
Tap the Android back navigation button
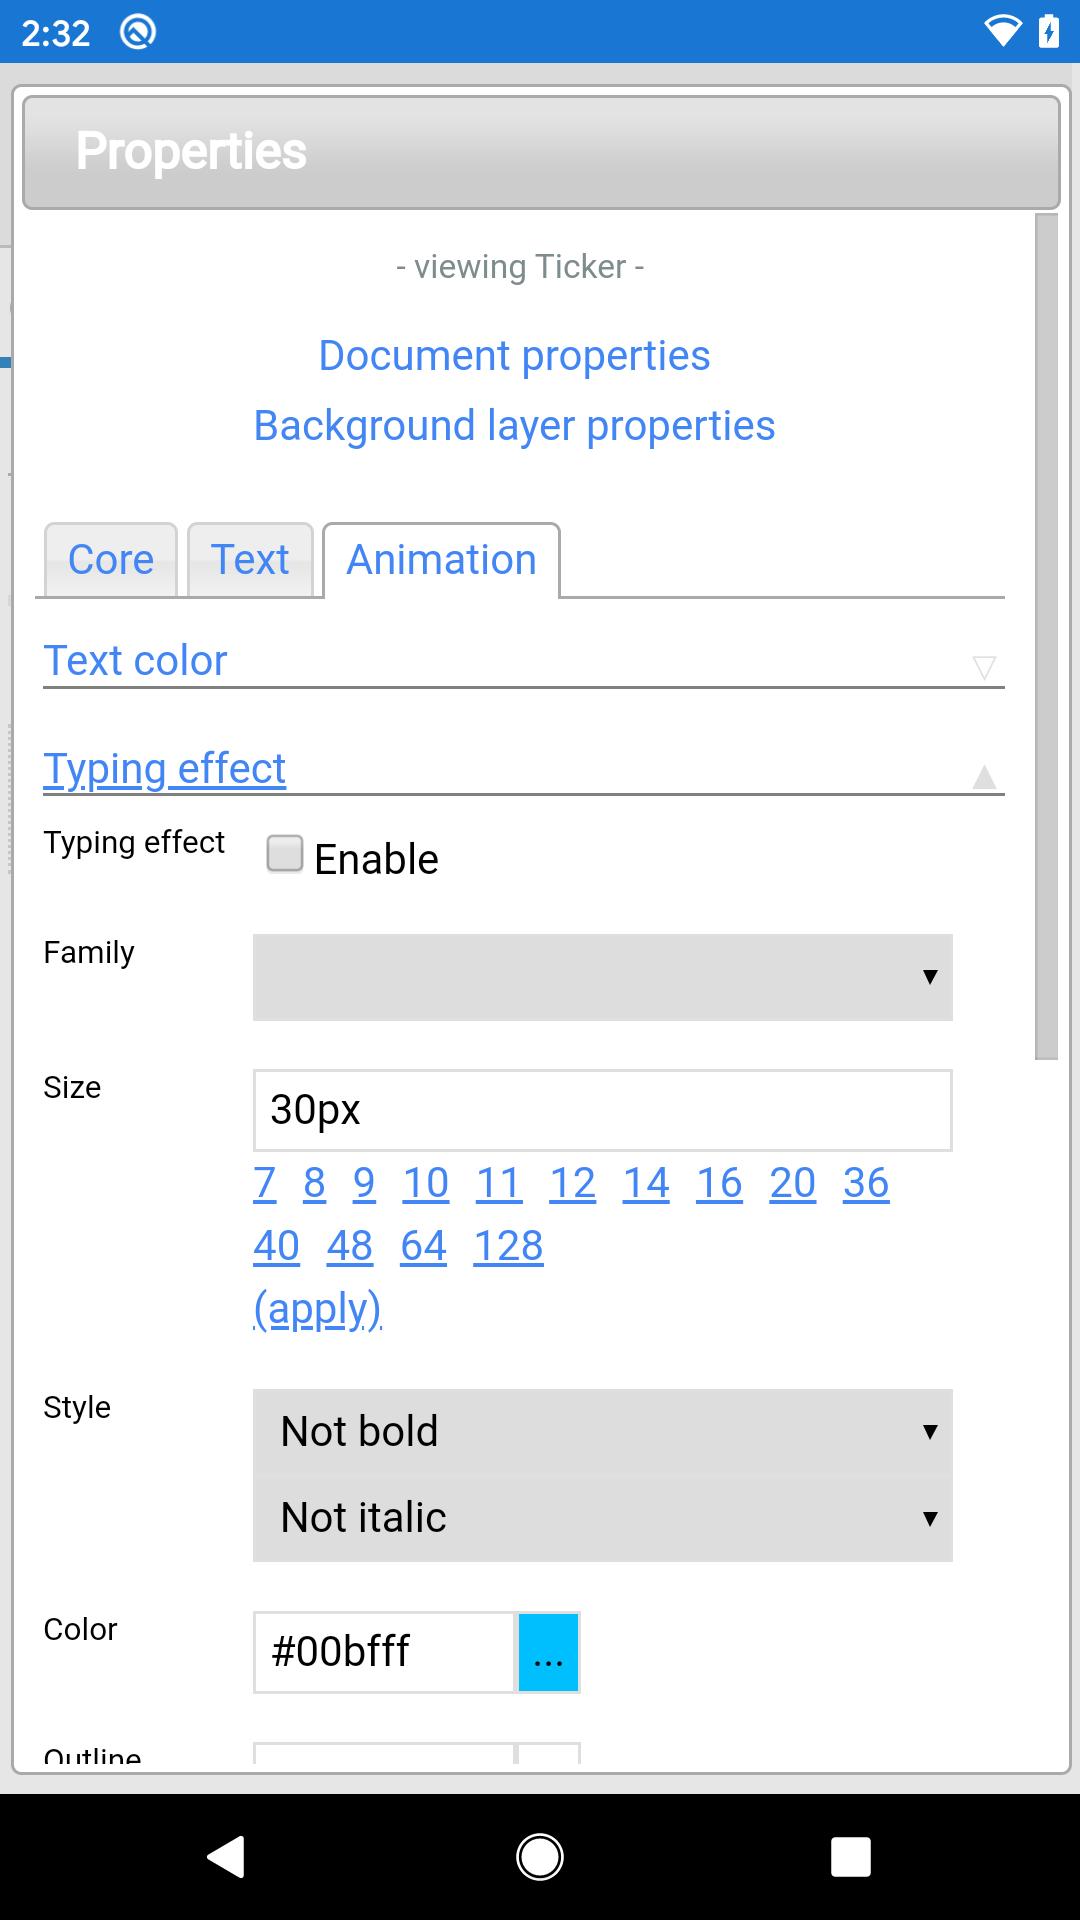[226, 1857]
